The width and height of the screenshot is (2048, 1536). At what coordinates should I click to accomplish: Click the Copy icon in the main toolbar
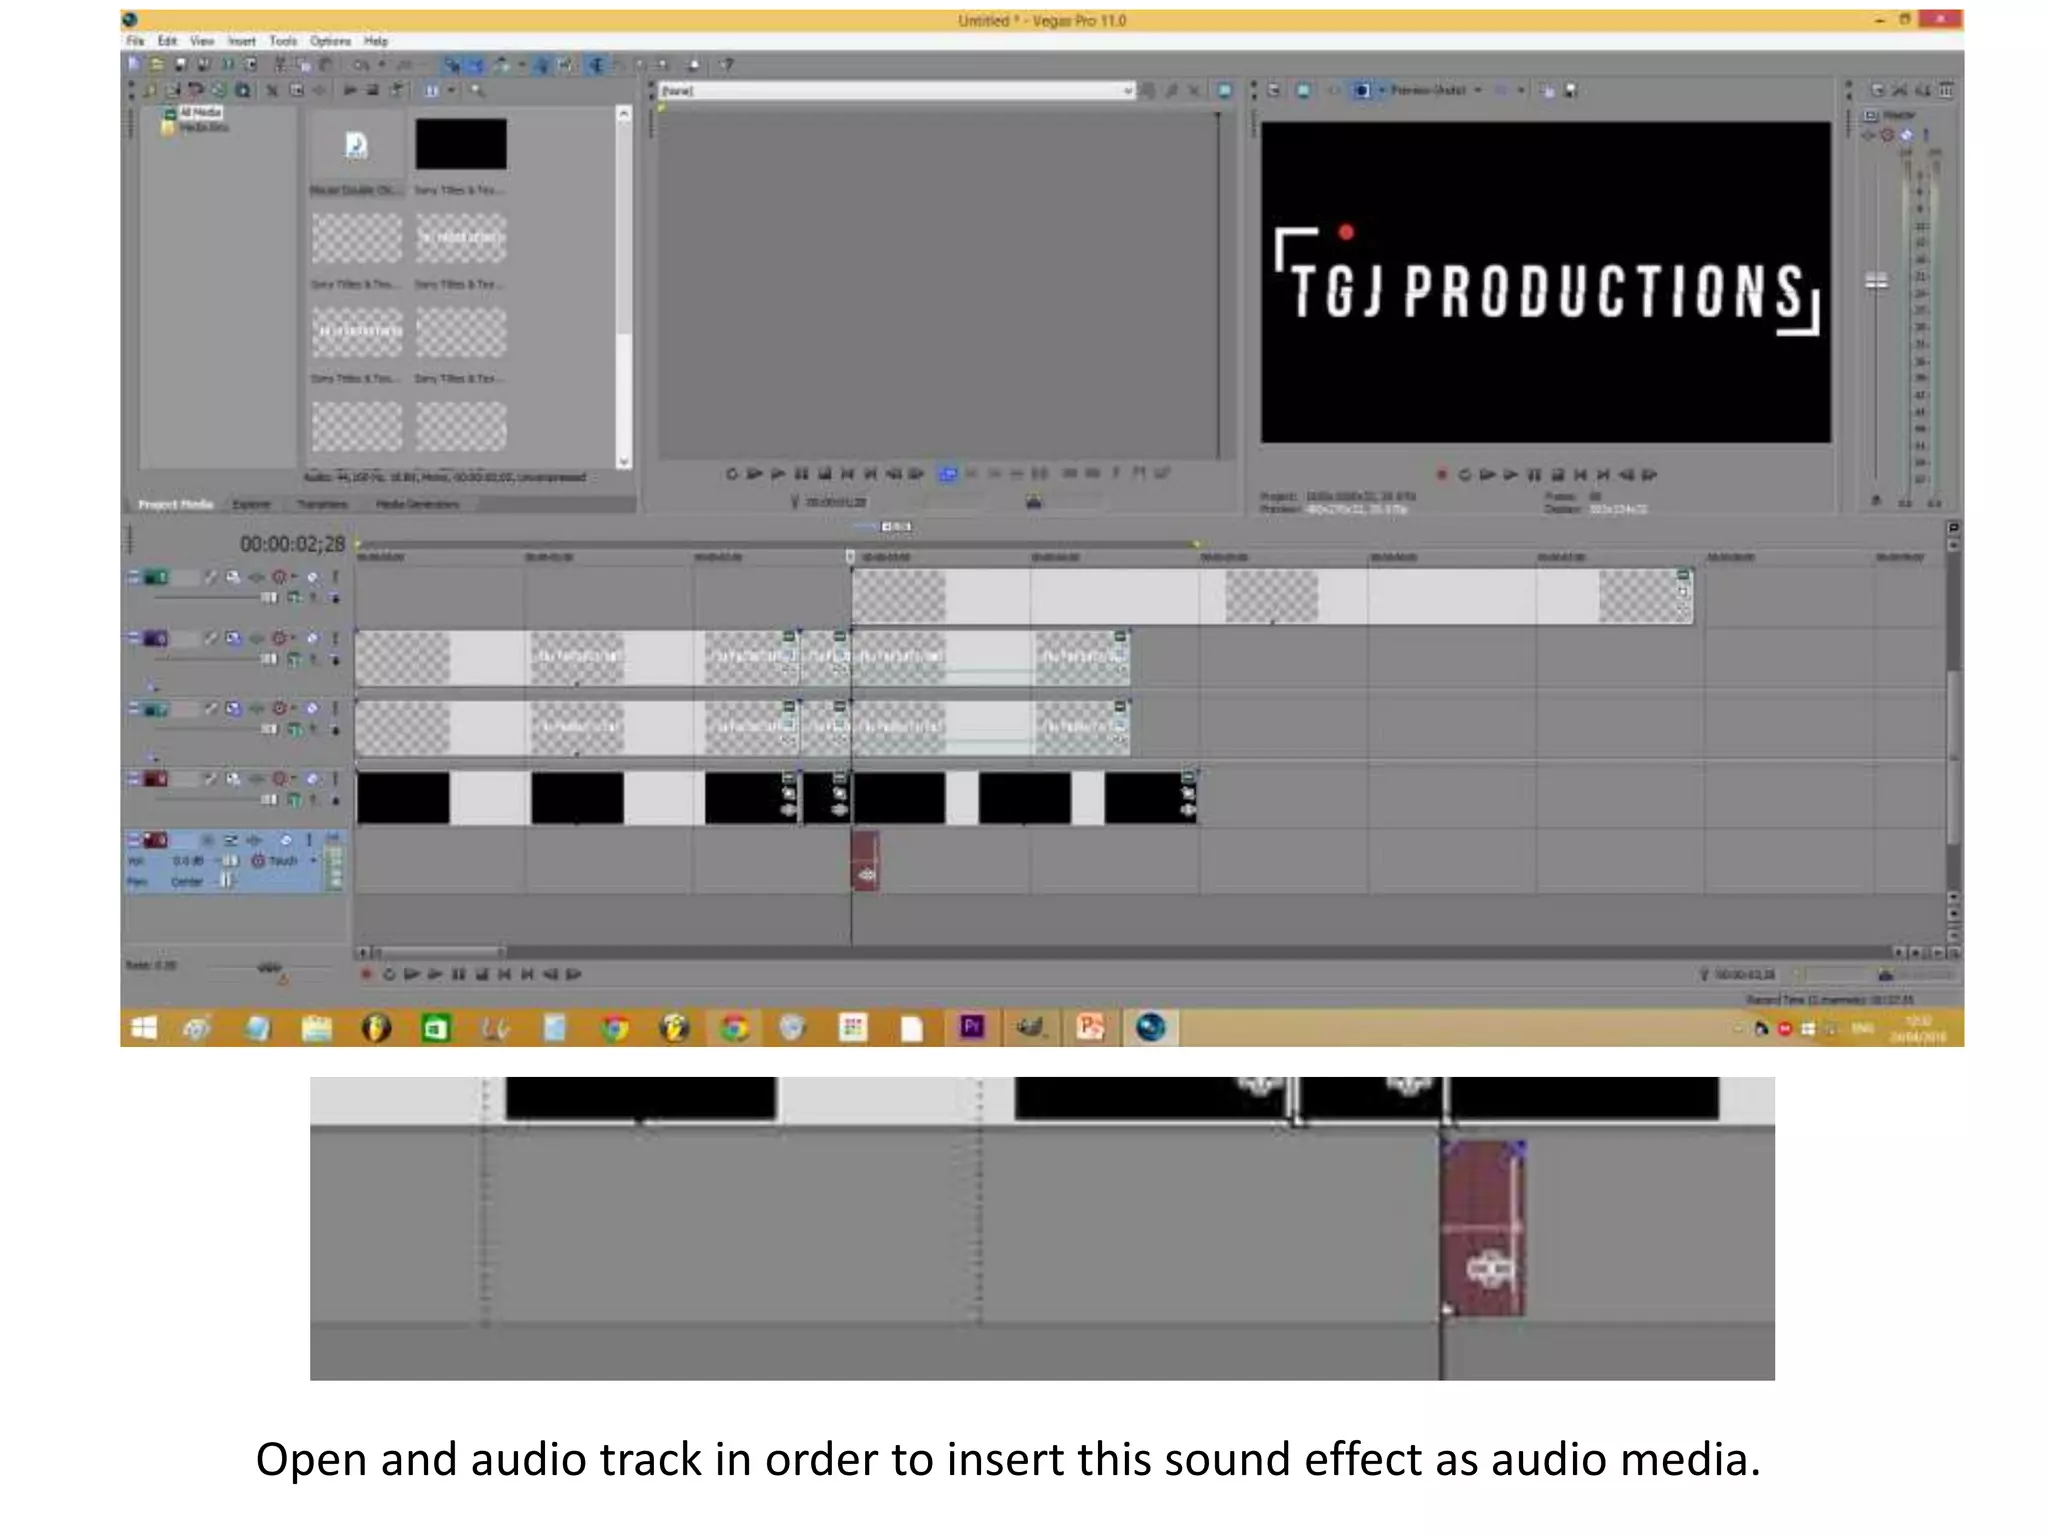coord(303,64)
